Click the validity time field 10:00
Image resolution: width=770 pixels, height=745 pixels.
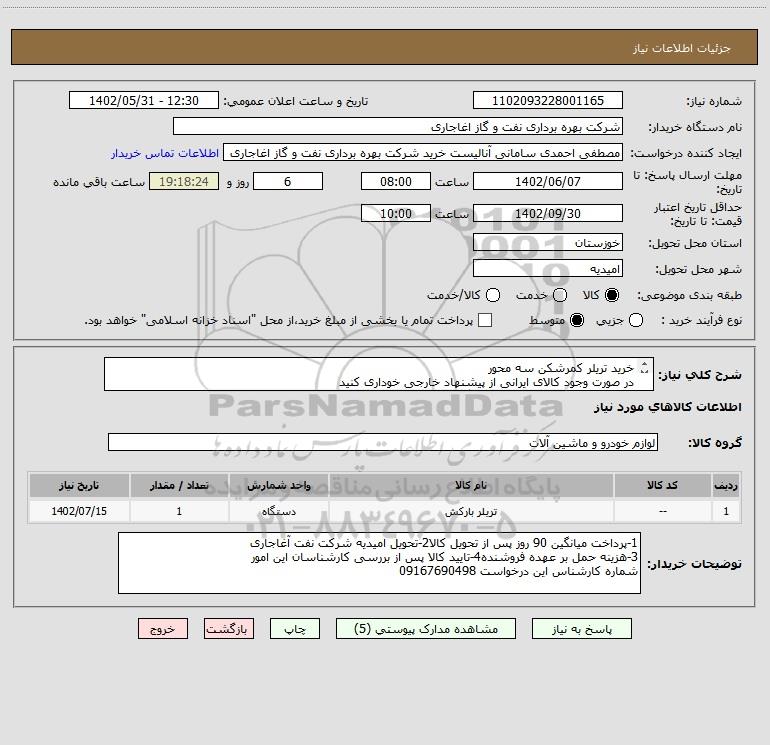[x=396, y=213]
